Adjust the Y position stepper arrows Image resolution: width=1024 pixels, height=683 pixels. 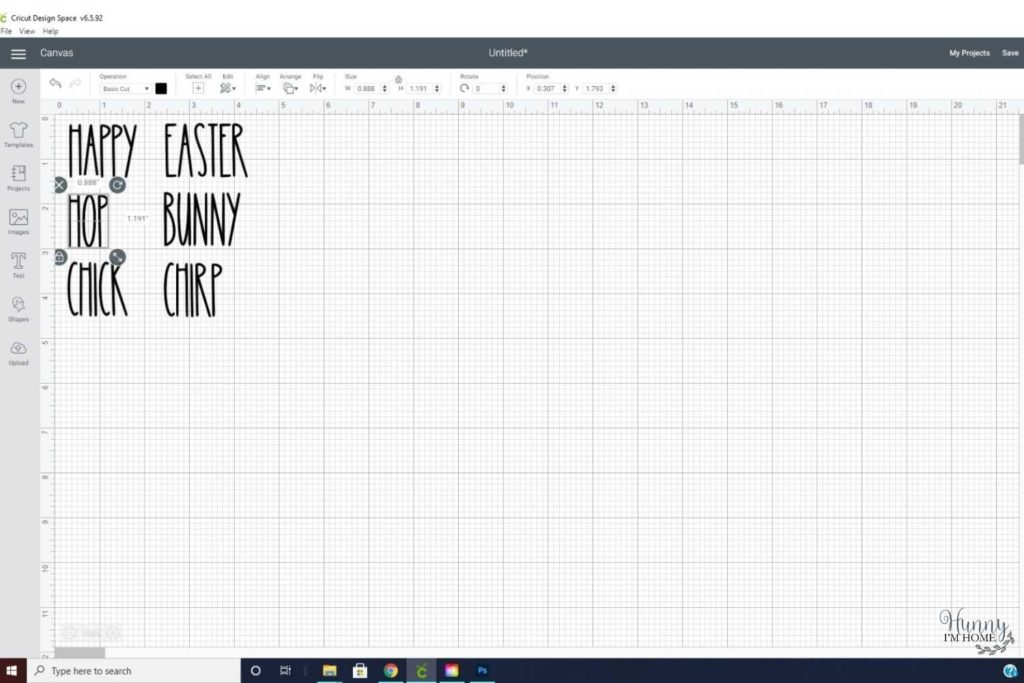pos(614,89)
